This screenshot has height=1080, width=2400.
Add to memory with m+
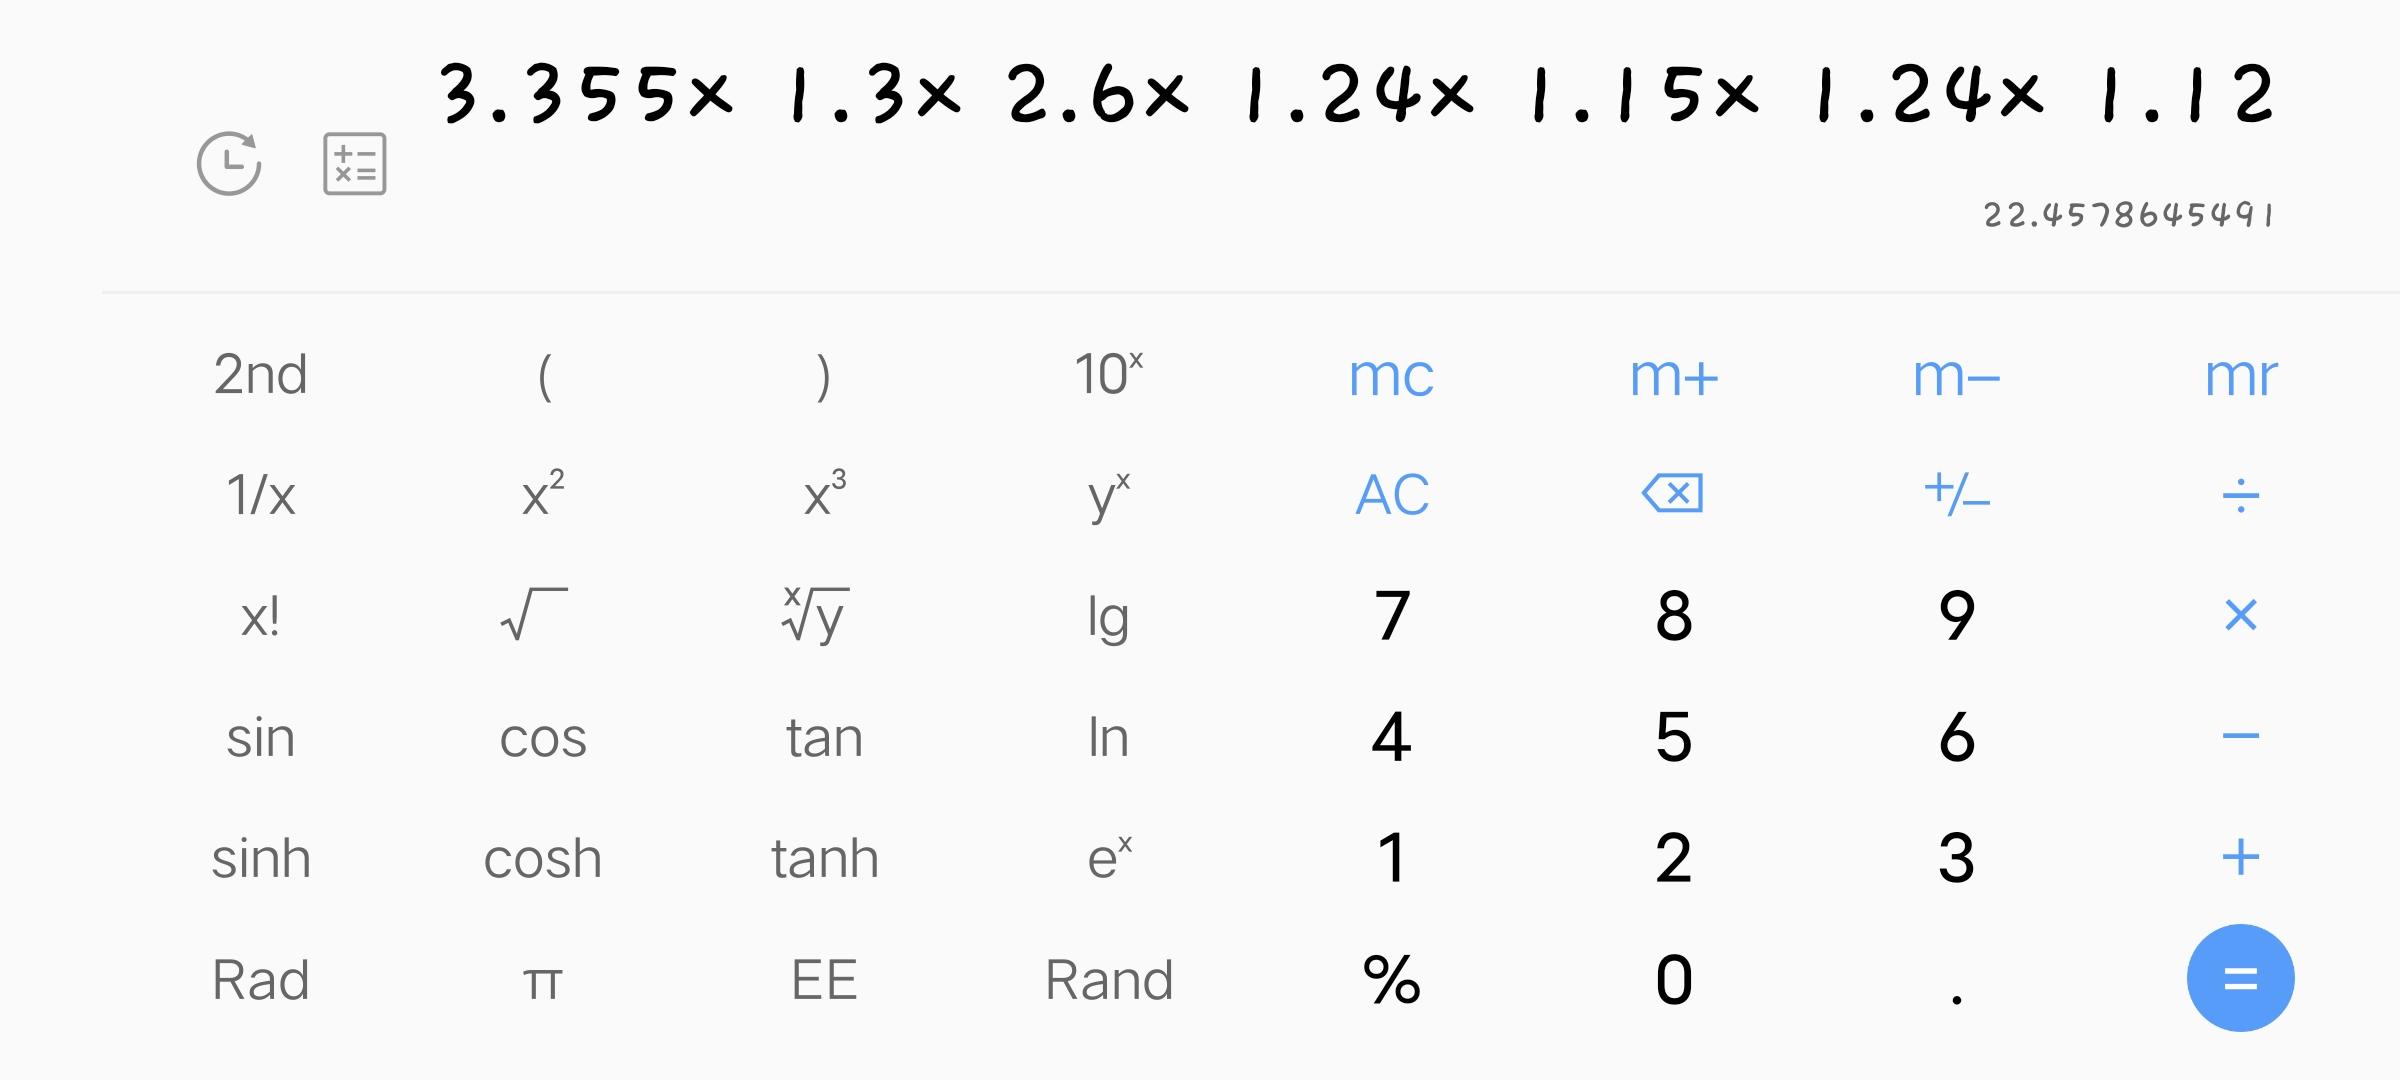[1673, 377]
